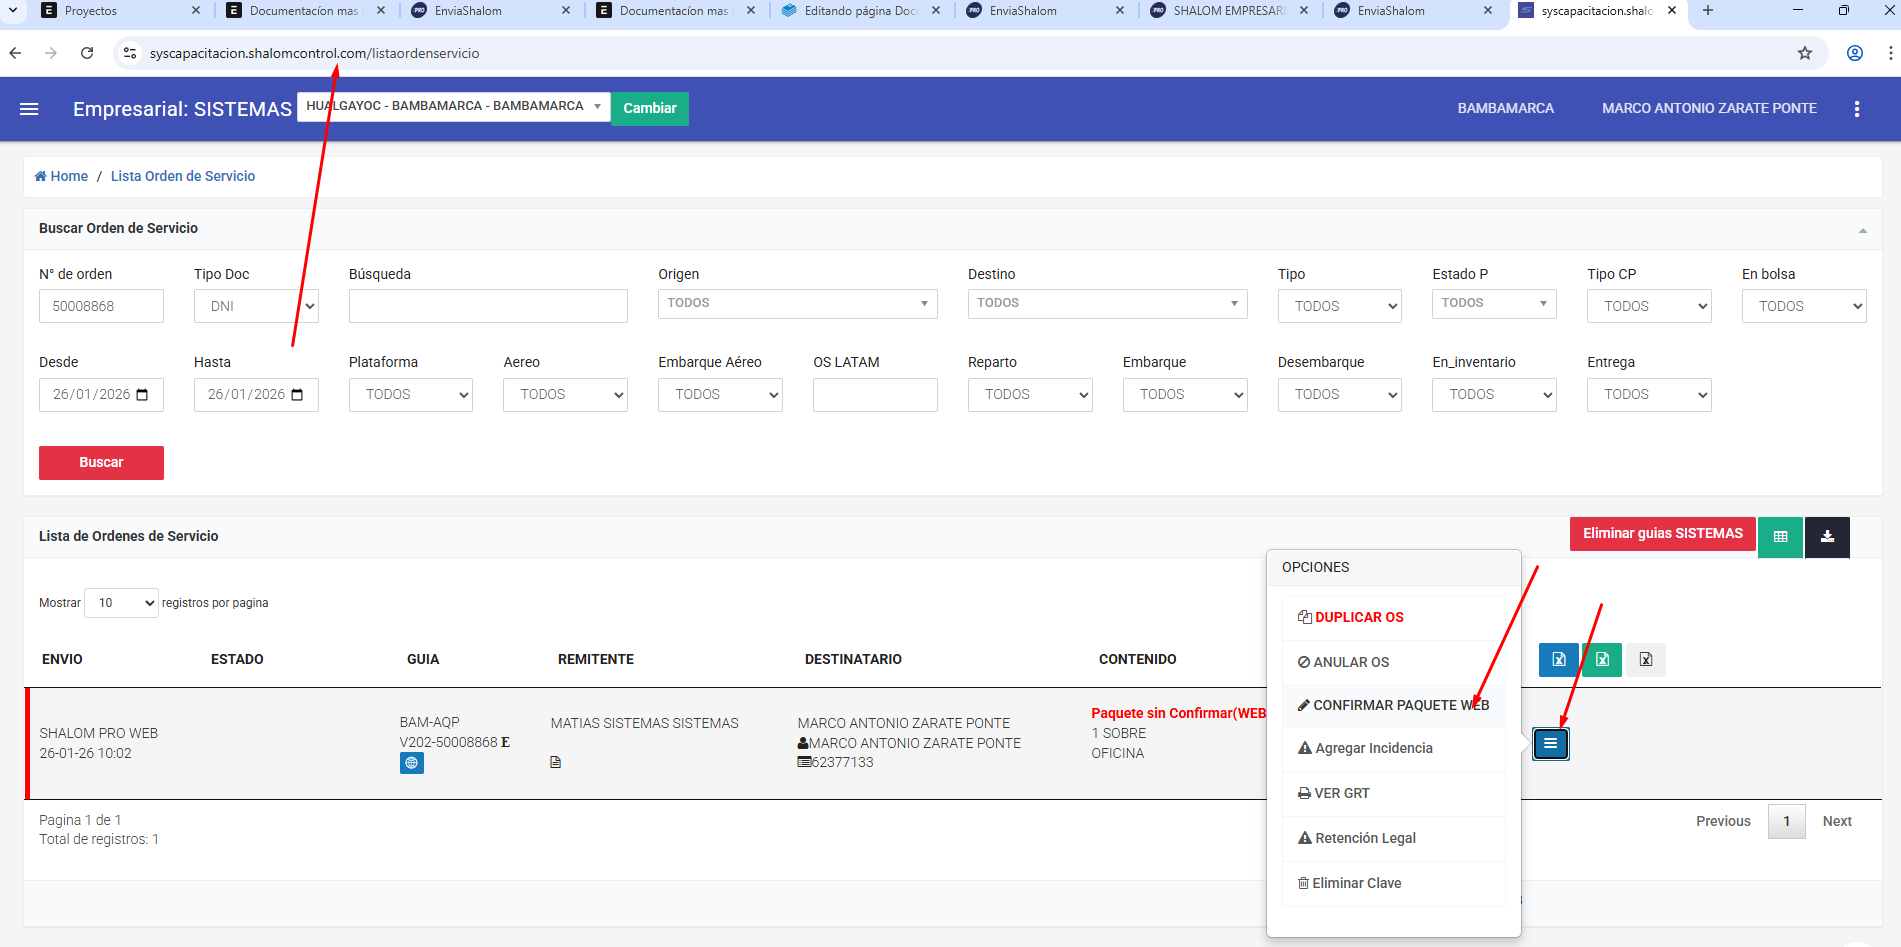Screen dimensions: 1901x947
Task: Select CONFIRMAR PAQUETE WEB option
Action: [1393, 705]
